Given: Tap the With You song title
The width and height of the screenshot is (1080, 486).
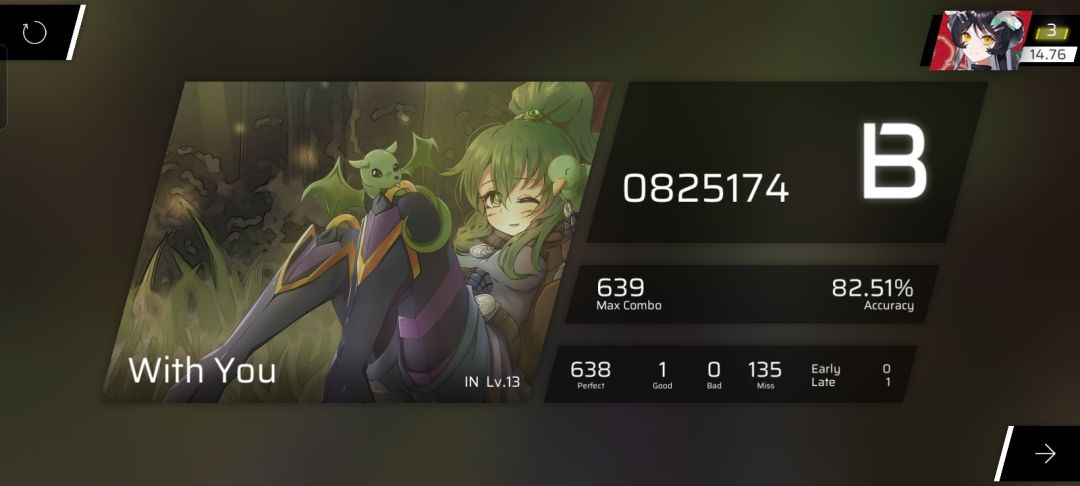Looking at the screenshot, I should point(202,370).
